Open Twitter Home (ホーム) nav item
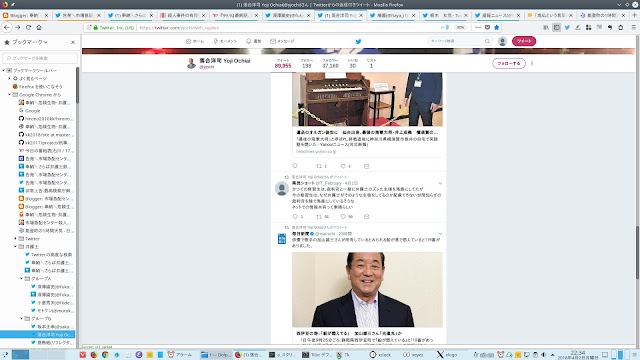This screenshot has height=360, width=640. pyautogui.click(x=195, y=41)
